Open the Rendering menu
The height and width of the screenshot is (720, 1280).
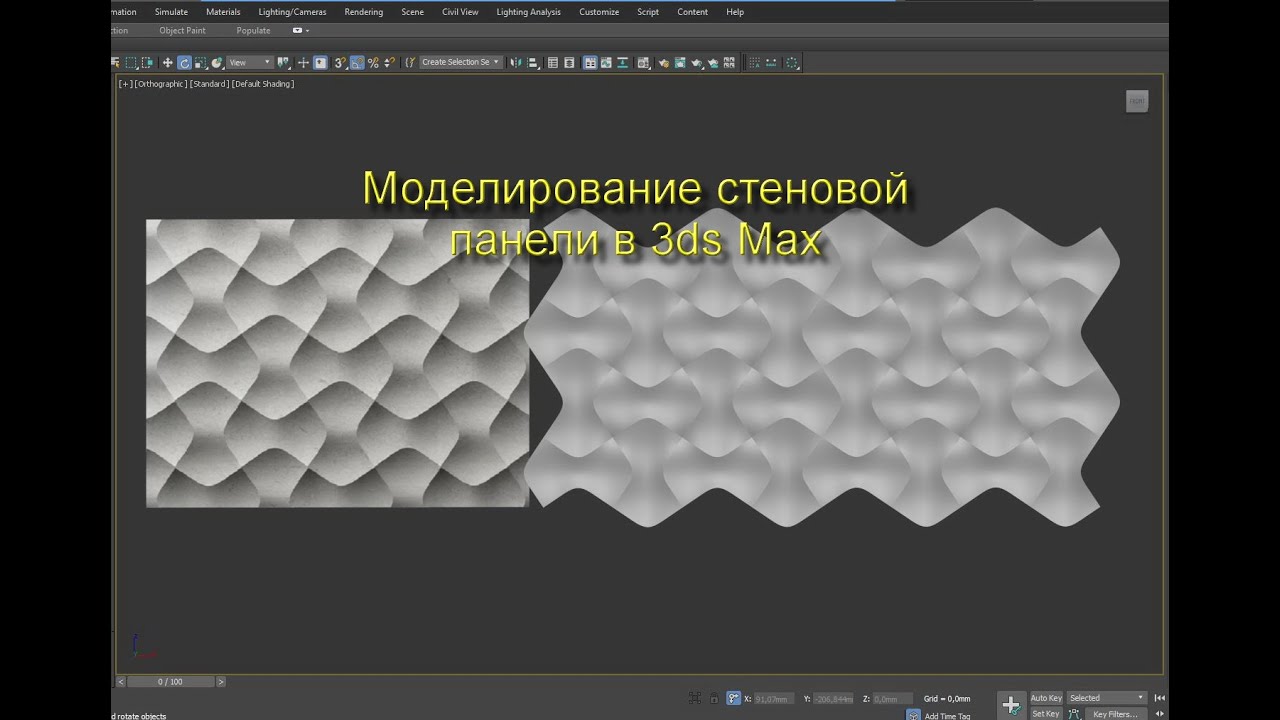point(364,12)
